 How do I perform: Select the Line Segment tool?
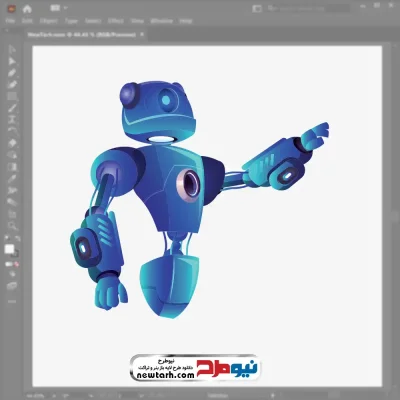click(x=12, y=108)
